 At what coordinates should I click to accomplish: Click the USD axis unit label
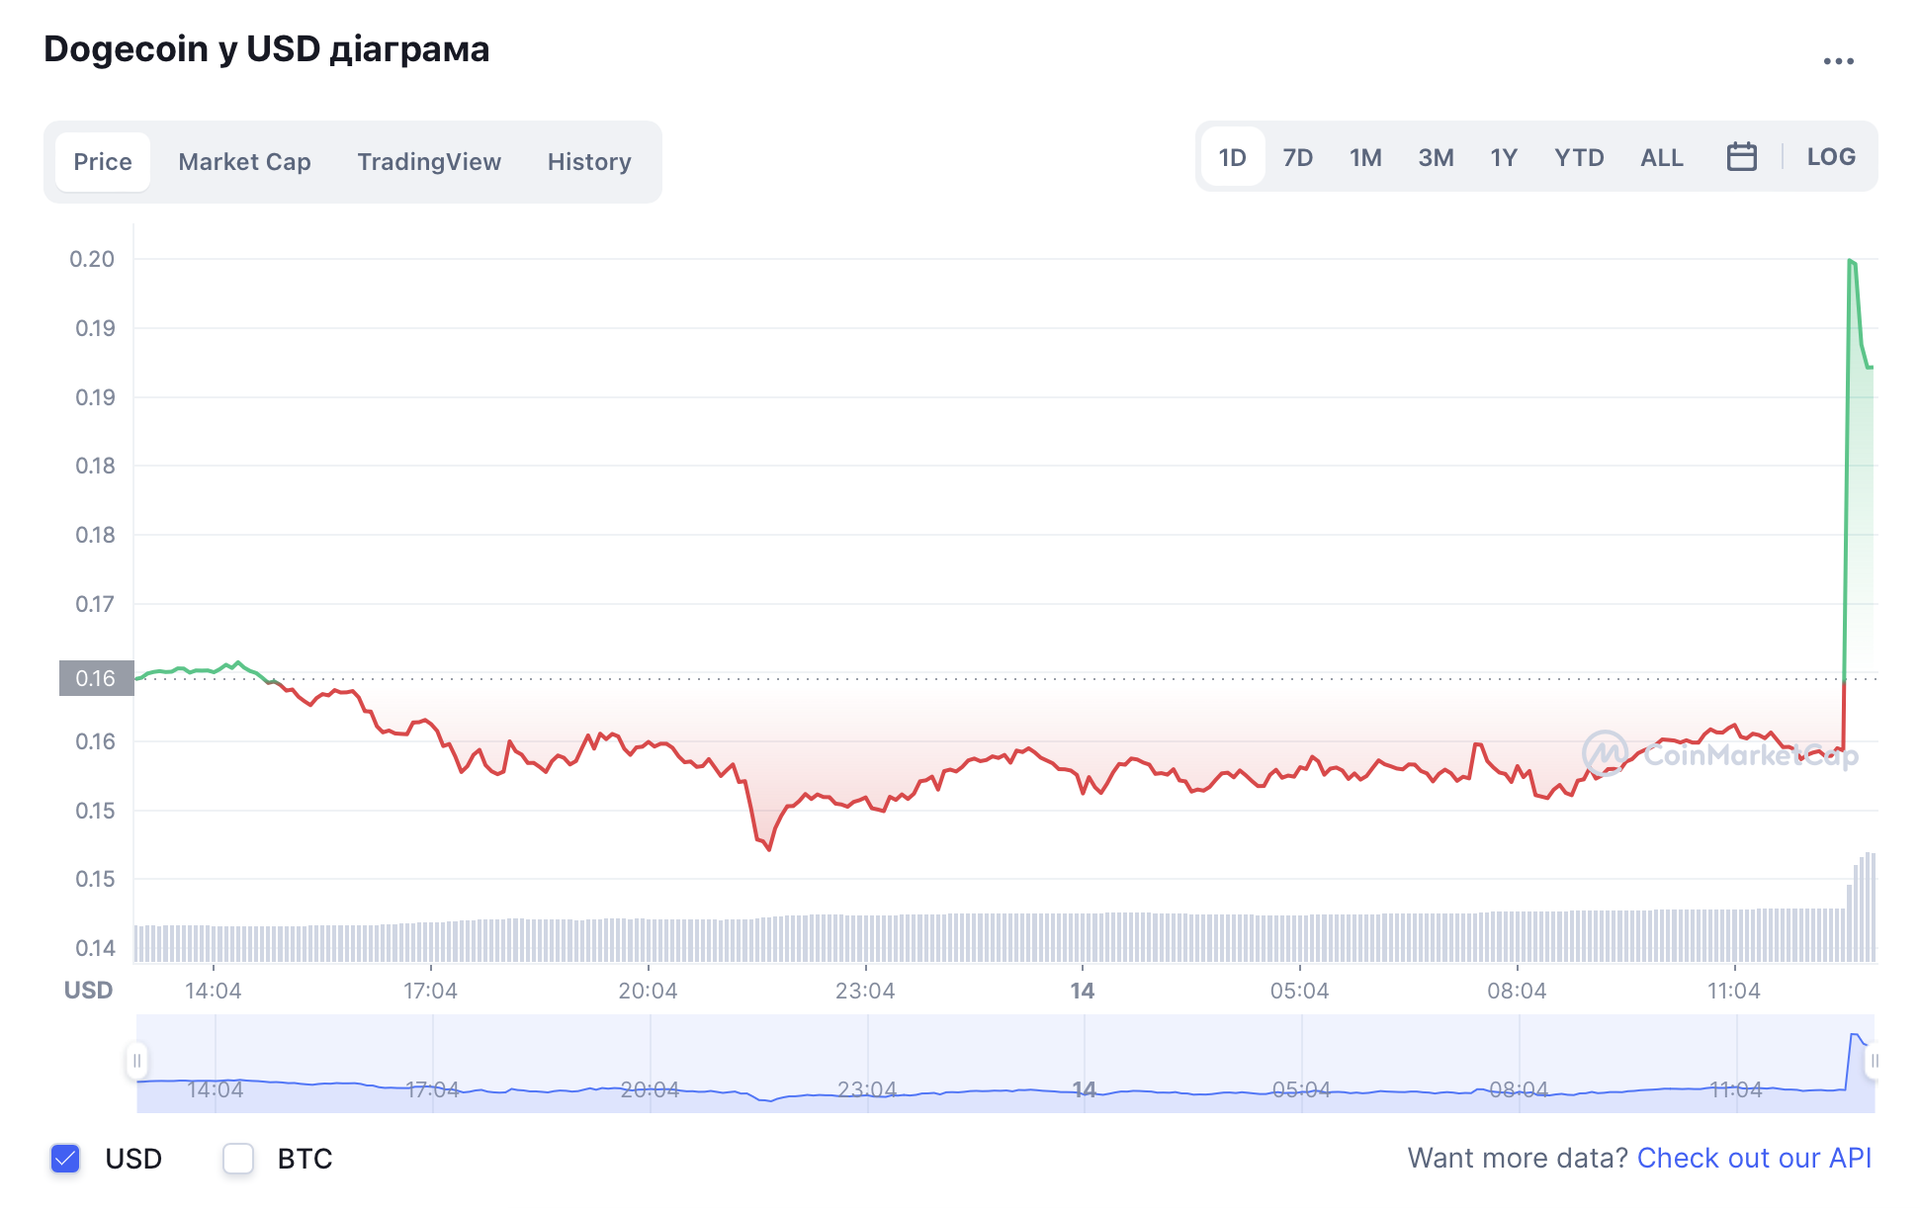click(88, 990)
